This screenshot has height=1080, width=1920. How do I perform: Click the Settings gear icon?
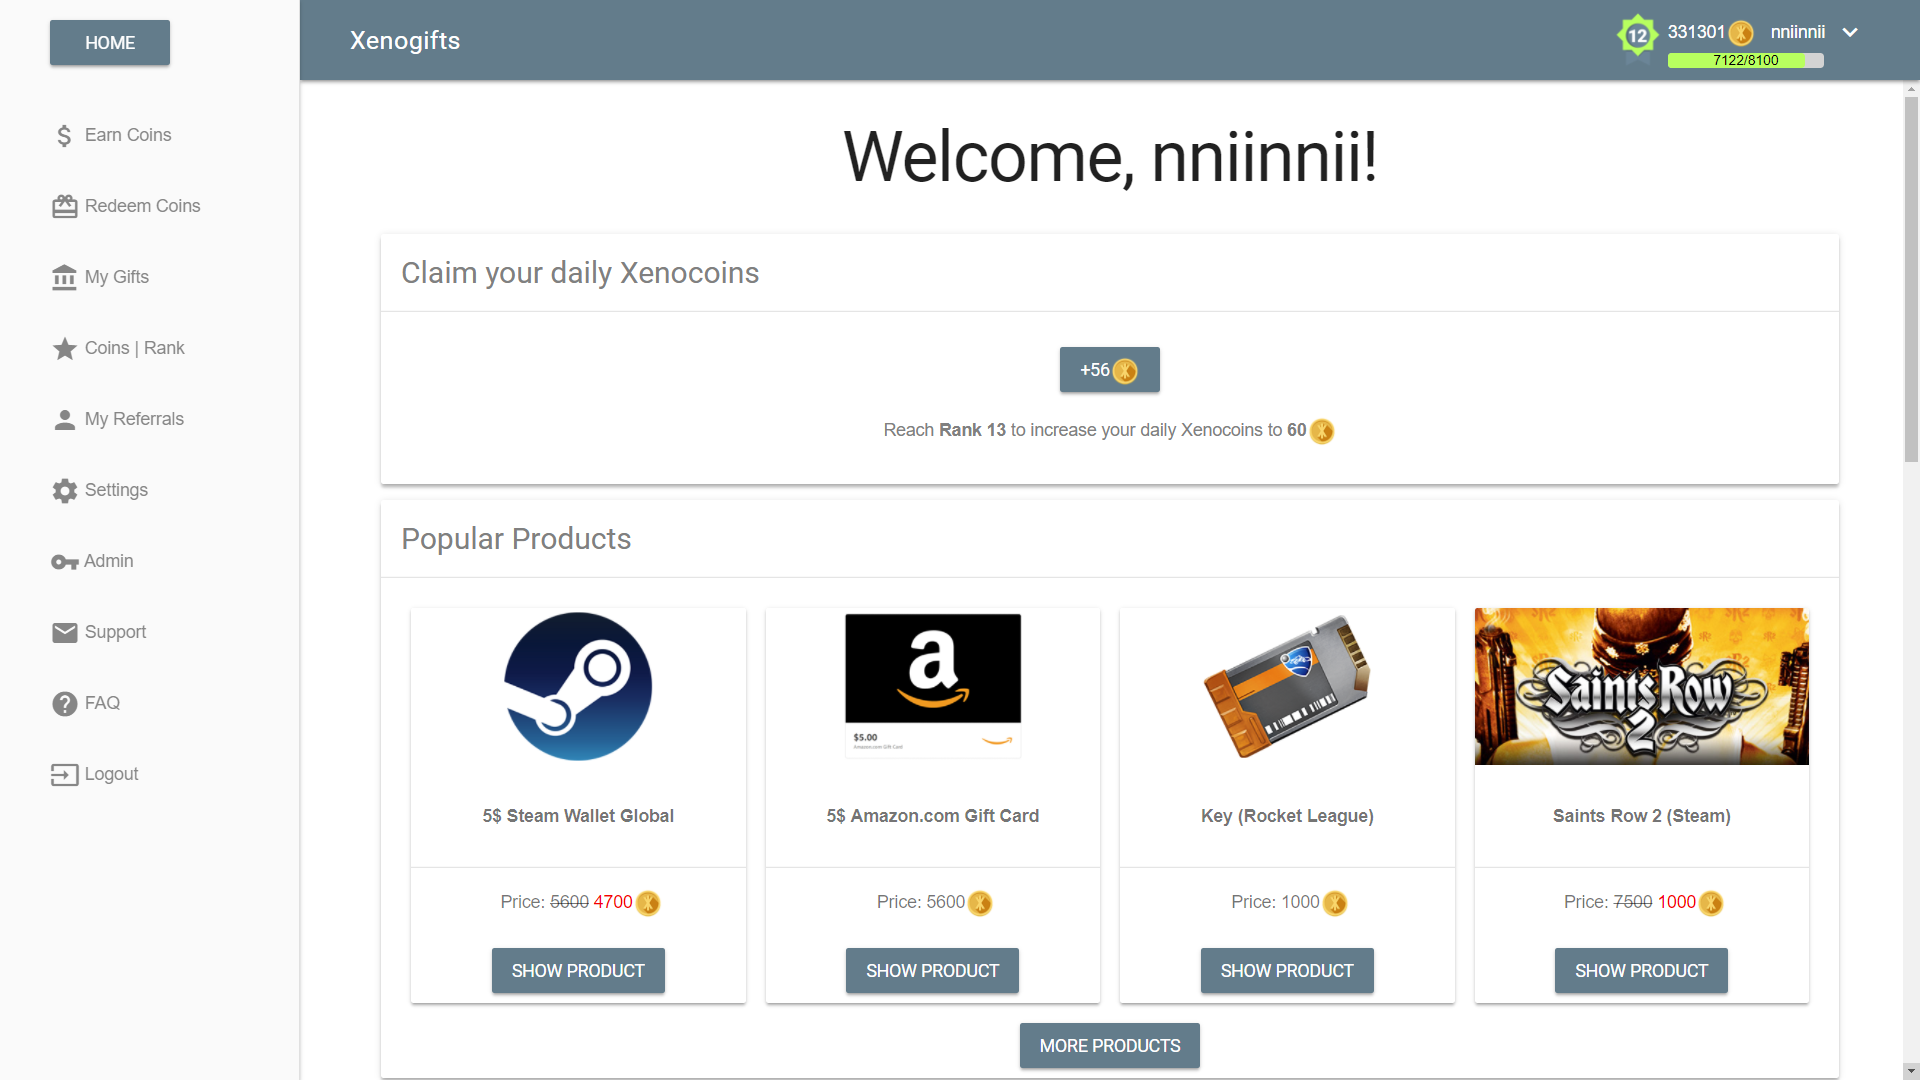[x=64, y=491]
